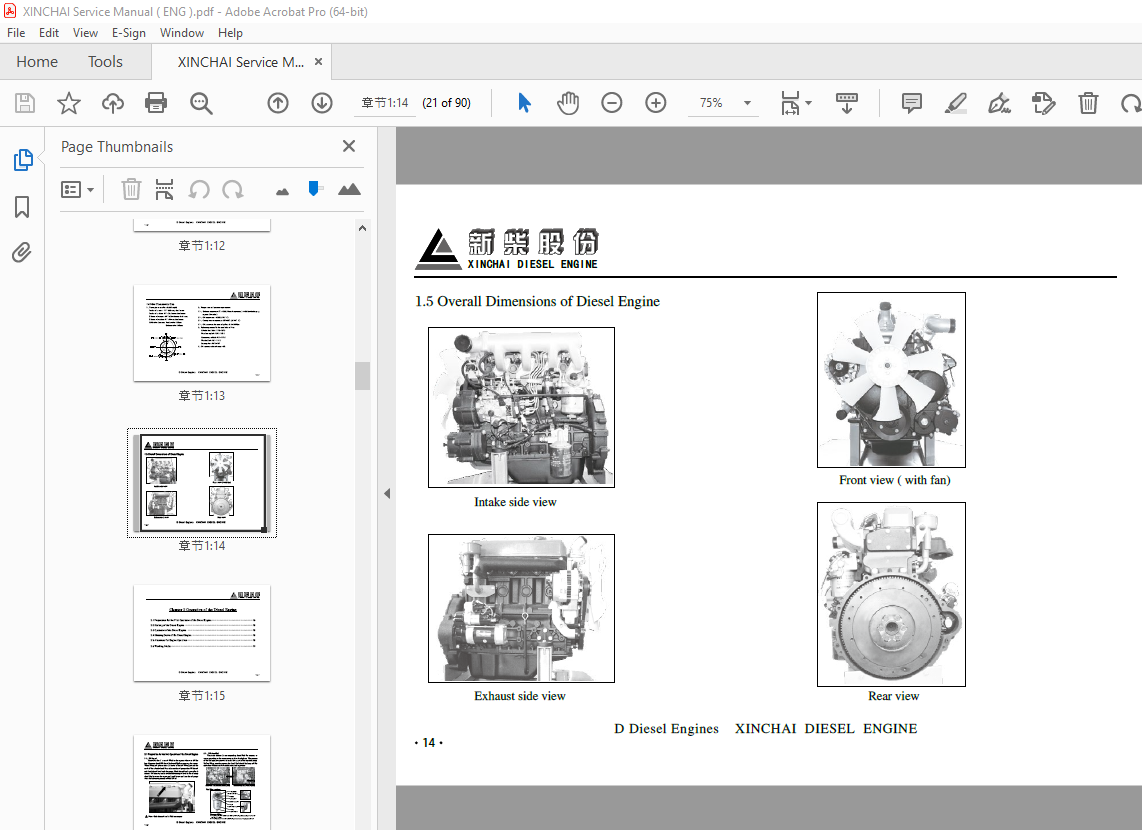Activate the Hand pan tool
Image resolution: width=1142 pixels, height=830 pixels.
(x=568, y=103)
